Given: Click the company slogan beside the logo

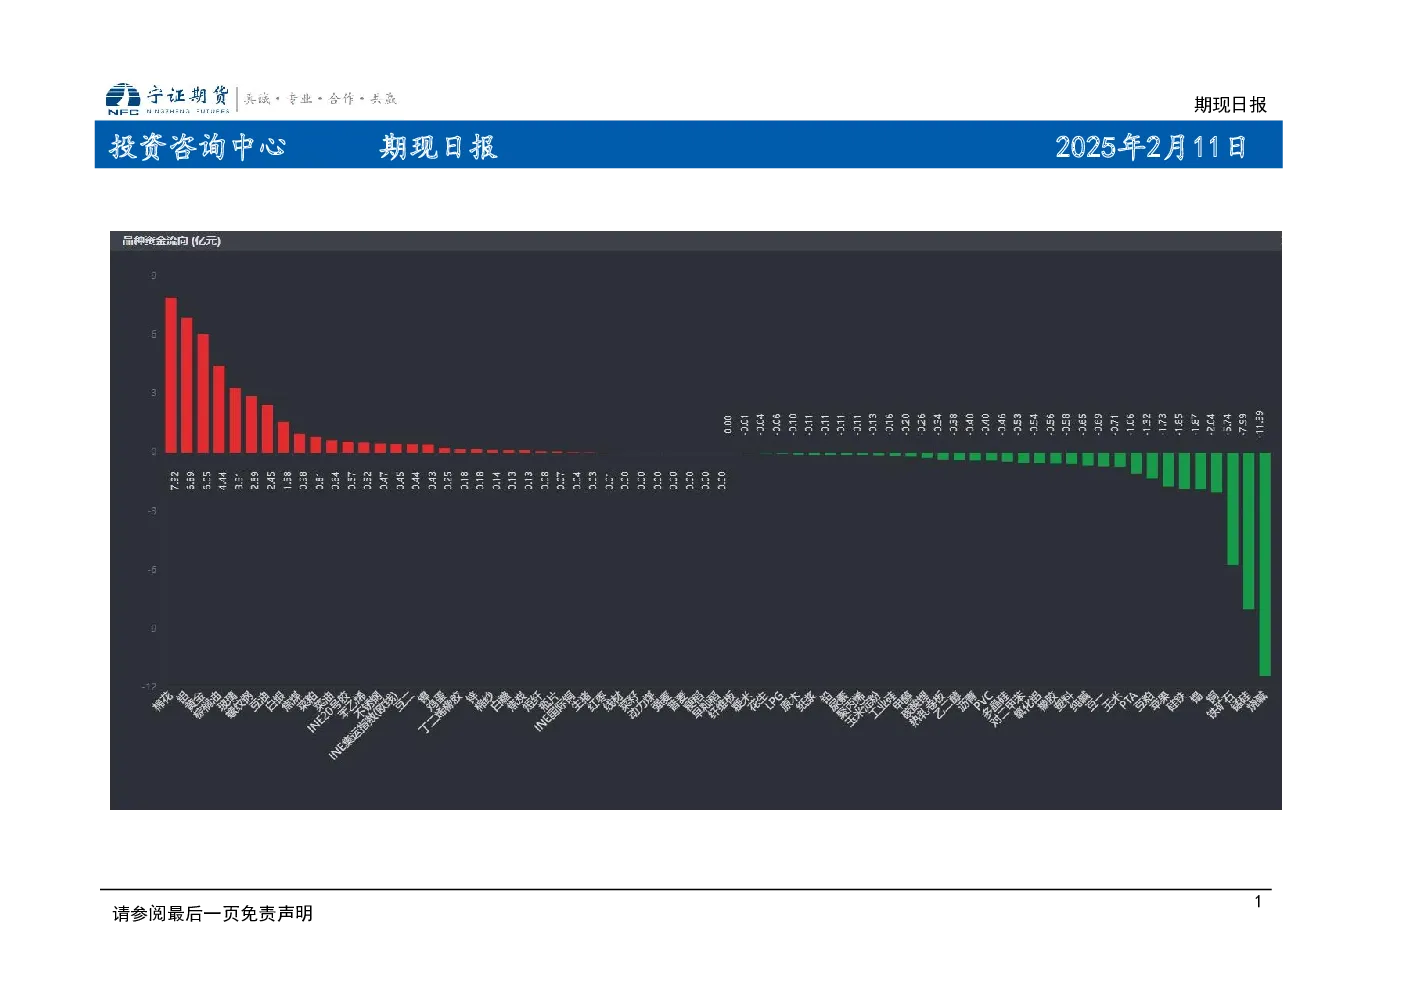Looking at the screenshot, I should click(x=321, y=99).
